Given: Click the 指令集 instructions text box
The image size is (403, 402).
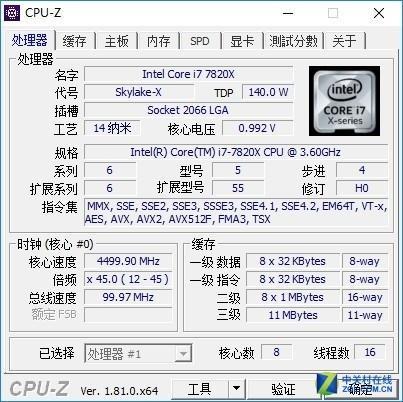Looking at the screenshot, I should pyautogui.click(x=236, y=212).
